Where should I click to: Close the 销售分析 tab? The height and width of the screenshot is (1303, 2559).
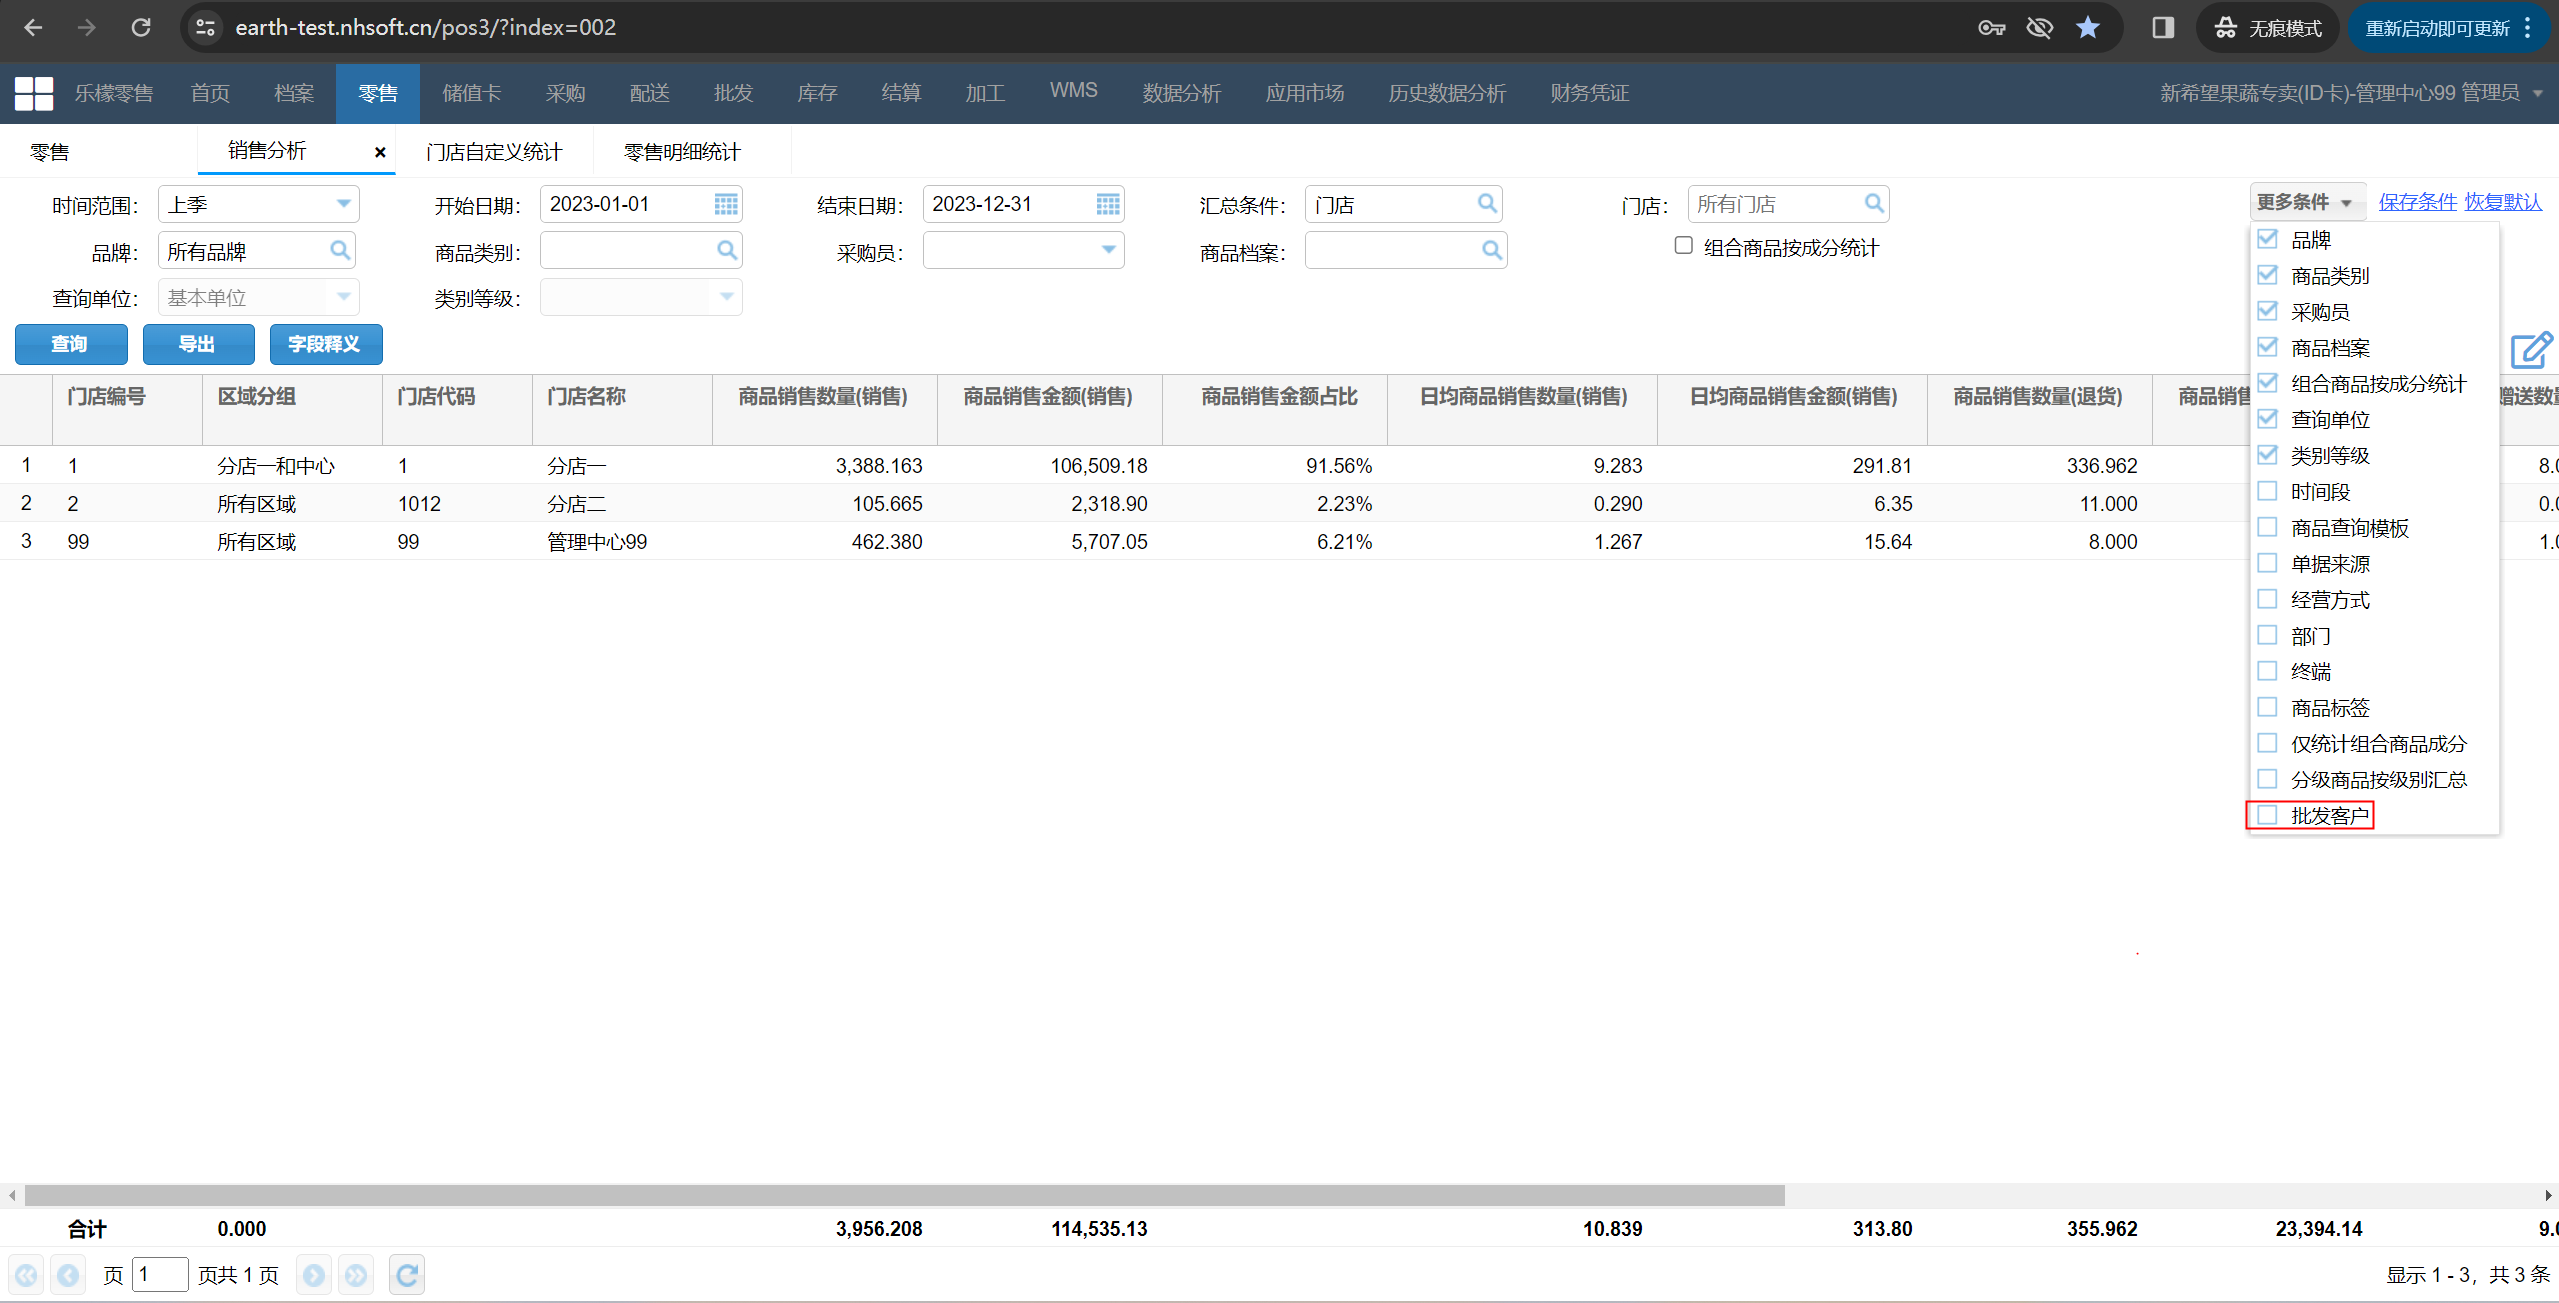tap(380, 152)
